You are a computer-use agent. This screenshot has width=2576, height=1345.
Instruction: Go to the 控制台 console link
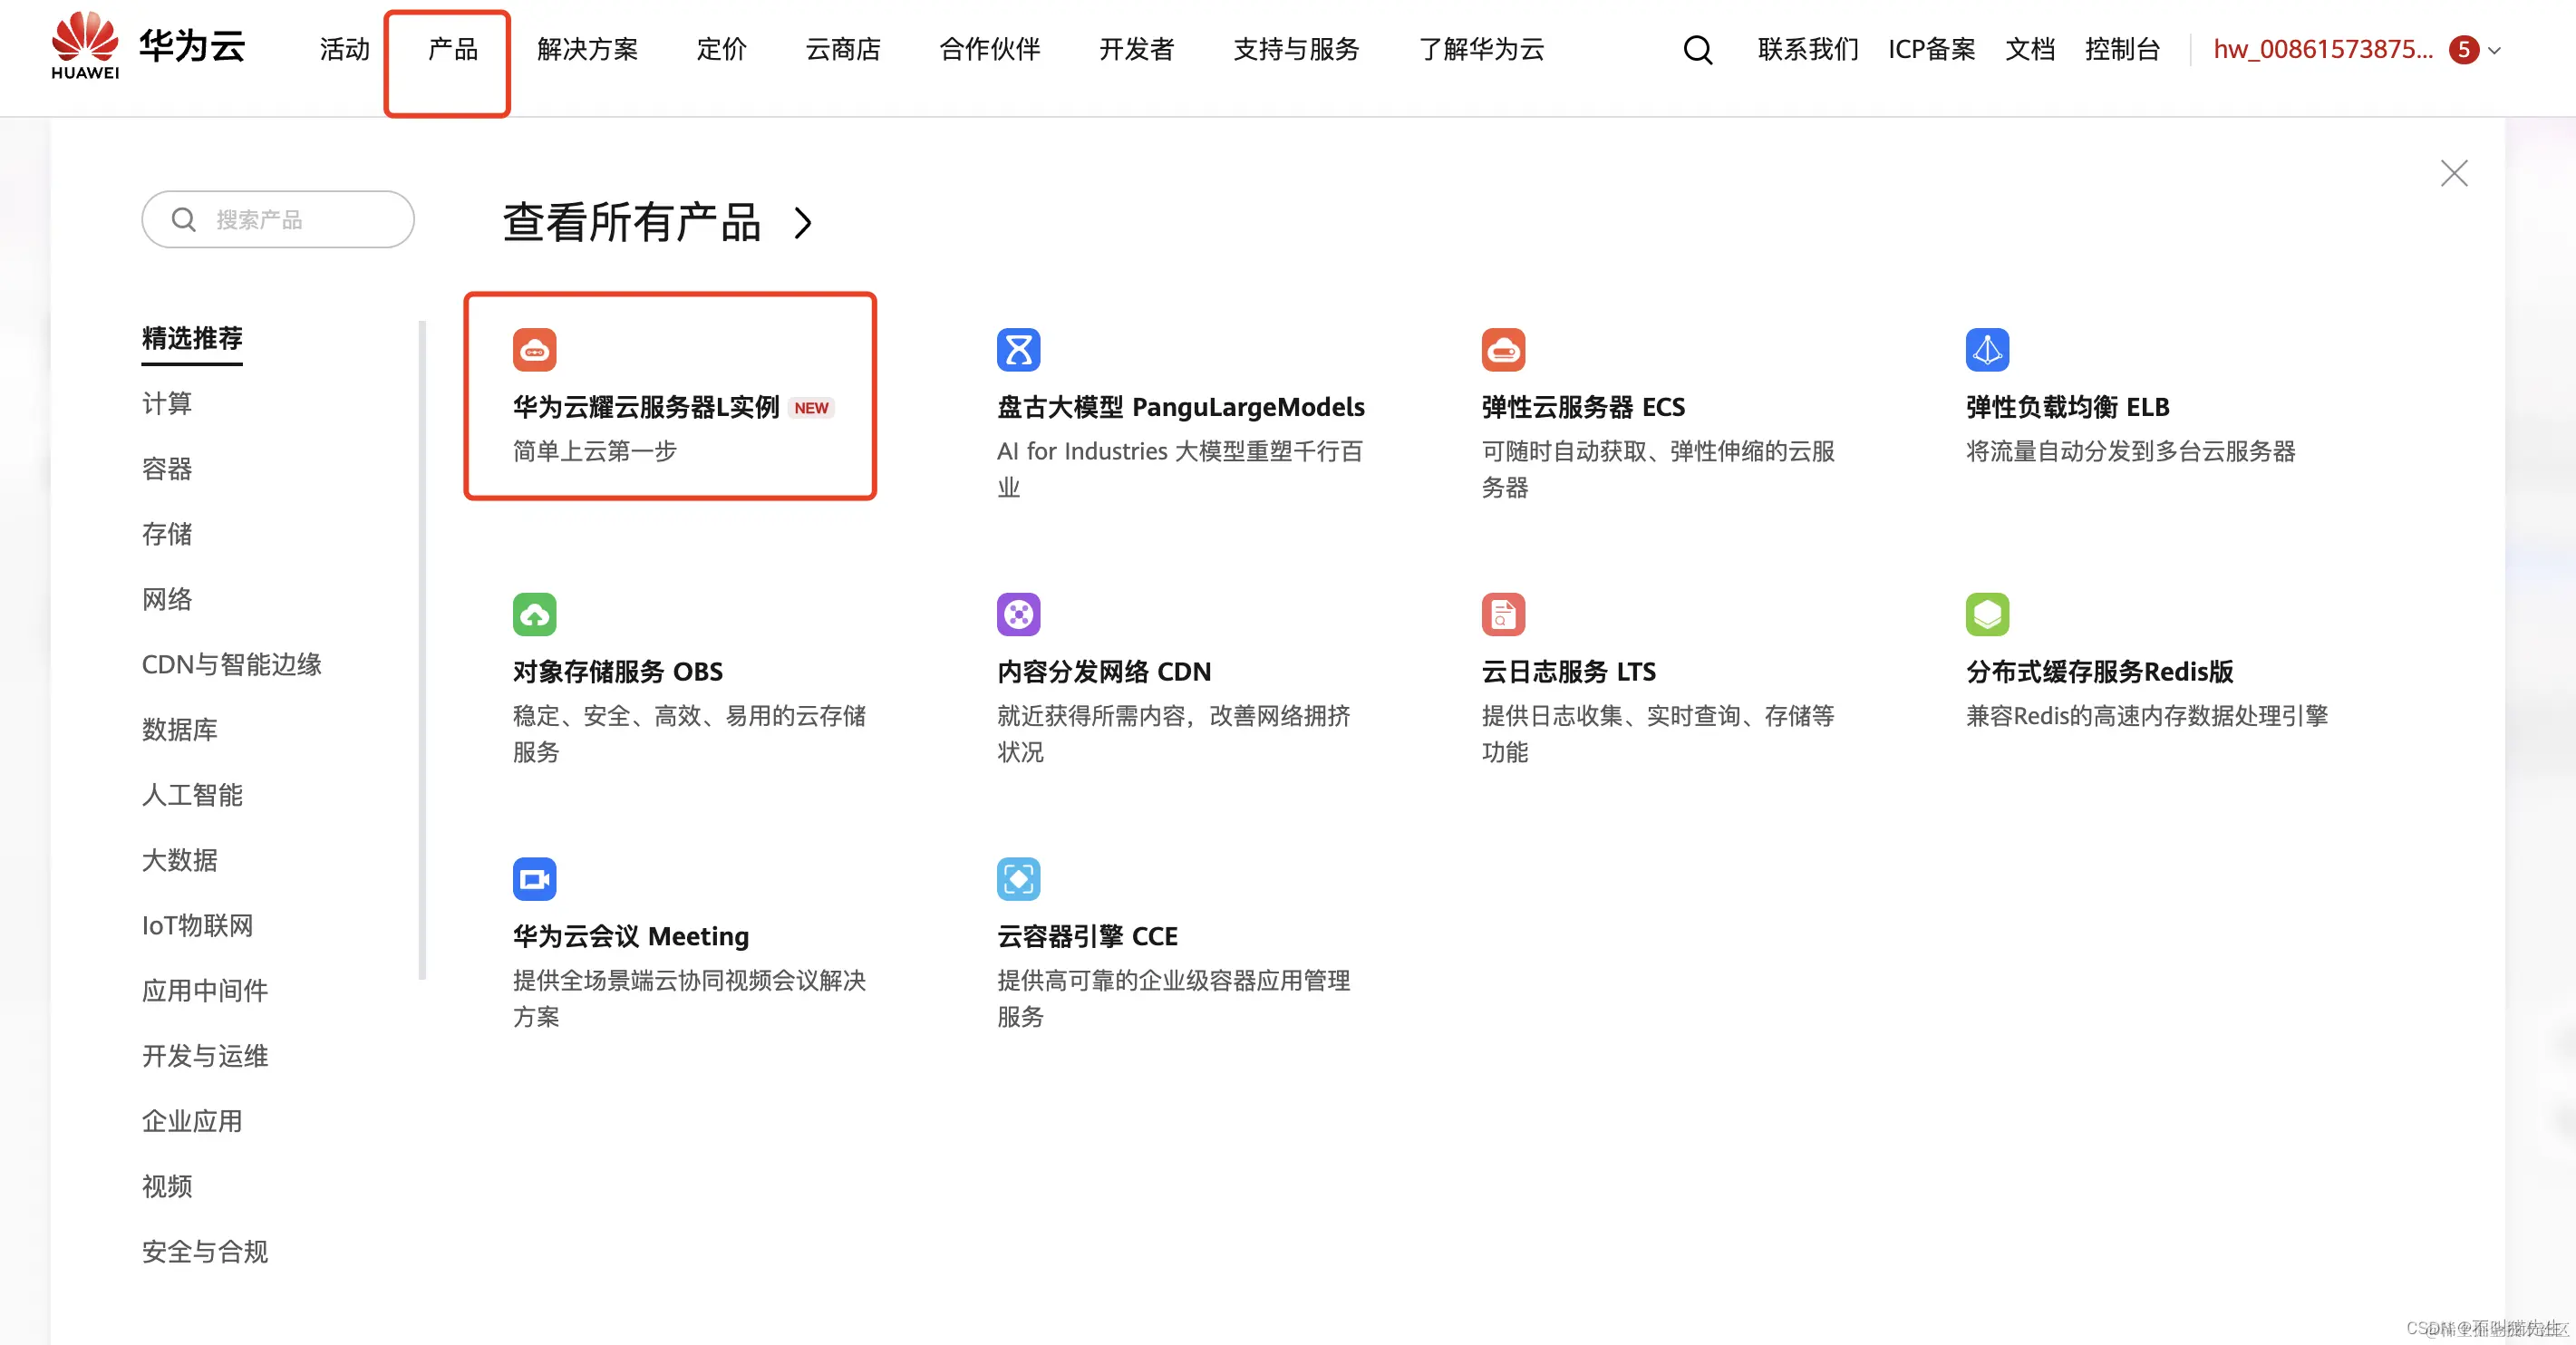click(x=2122, y=50)
